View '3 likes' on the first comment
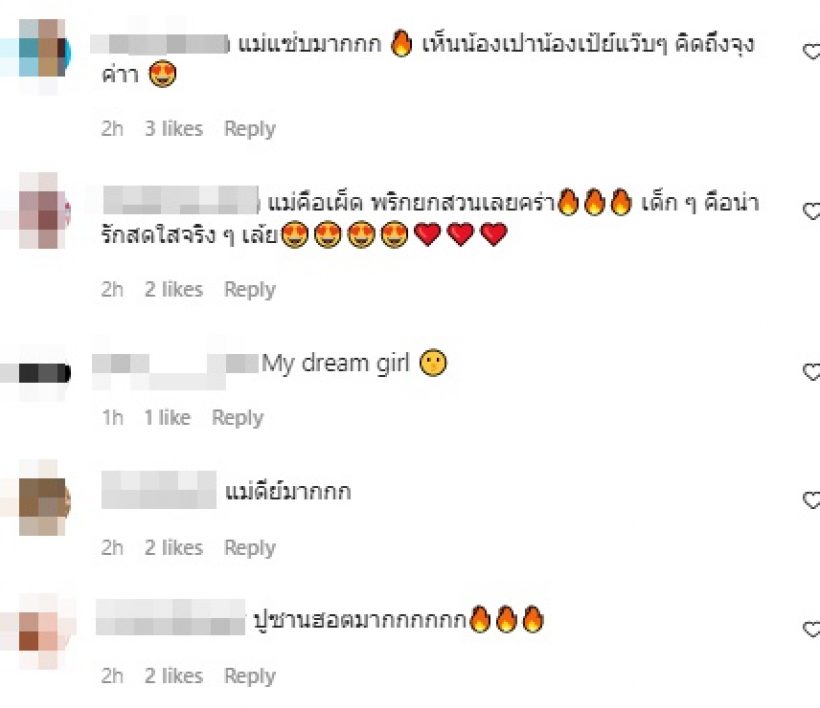This screenshot has height=708, width=820. [x=174, y=129]
